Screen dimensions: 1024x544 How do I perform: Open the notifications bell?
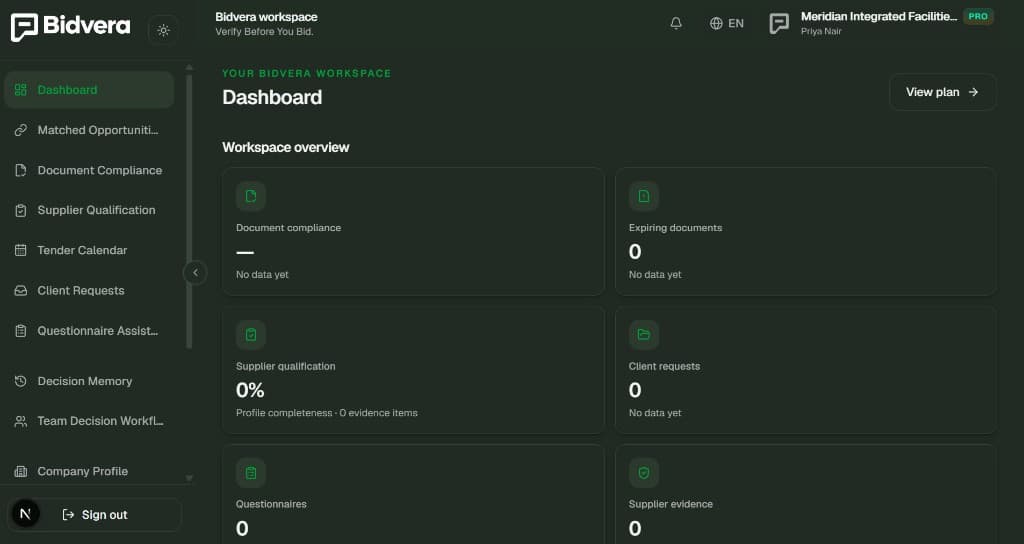pyautogui.click(x=676, y=24)
